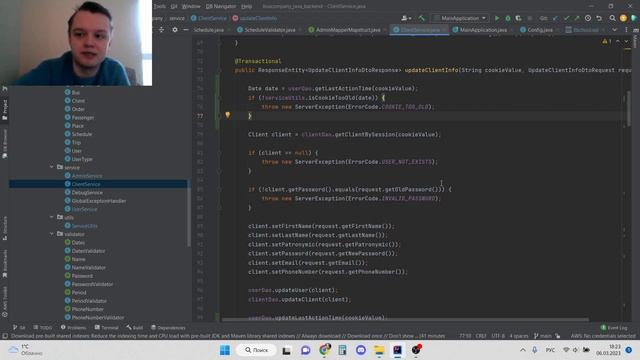Open the user profile dropdown in toolbar
640x360 pixels.
(406, 18)
